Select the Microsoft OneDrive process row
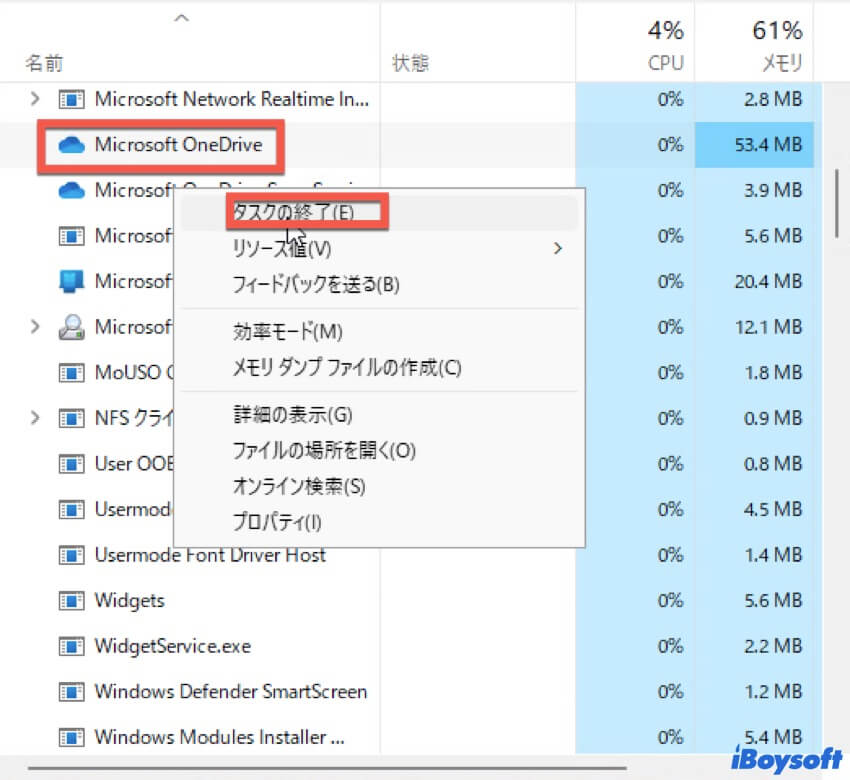The width and height of the screenshot is (850, 780). click(x=407, y=145)
